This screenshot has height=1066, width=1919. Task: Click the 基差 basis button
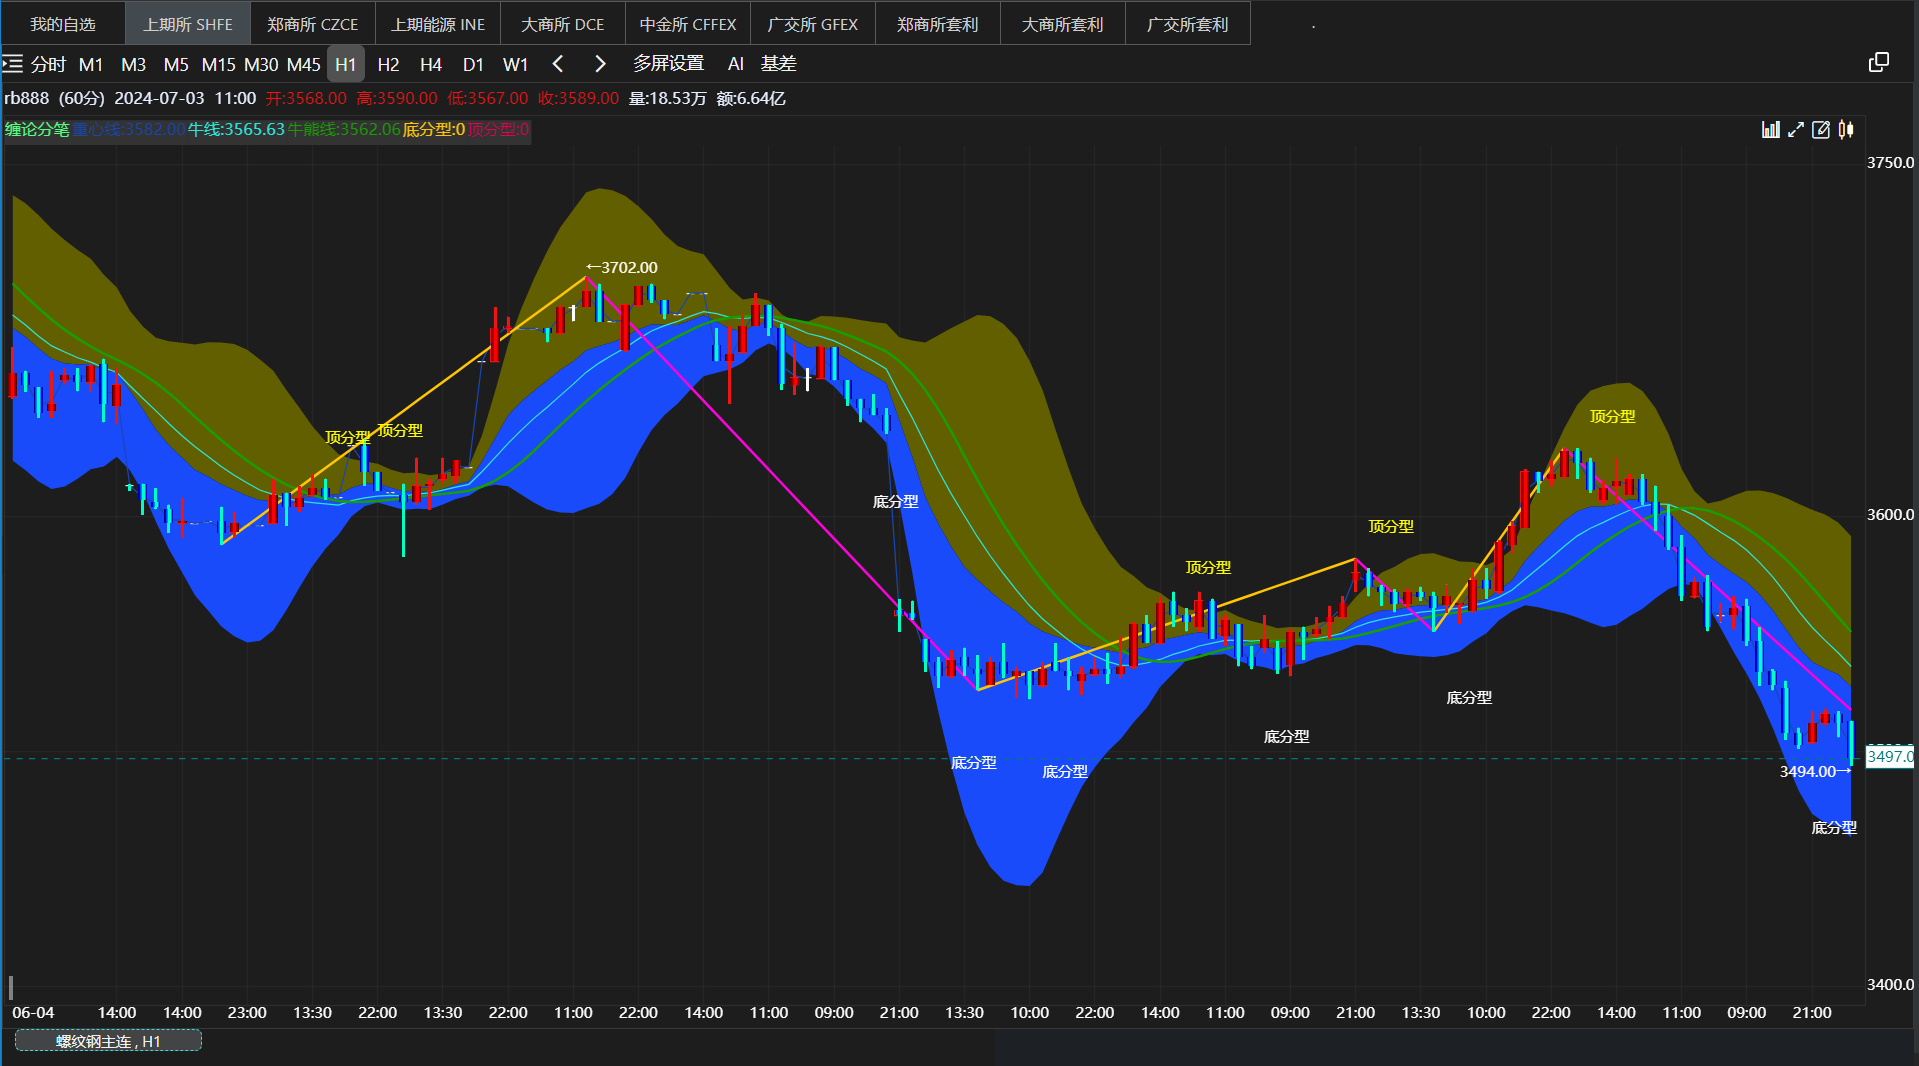778,64
